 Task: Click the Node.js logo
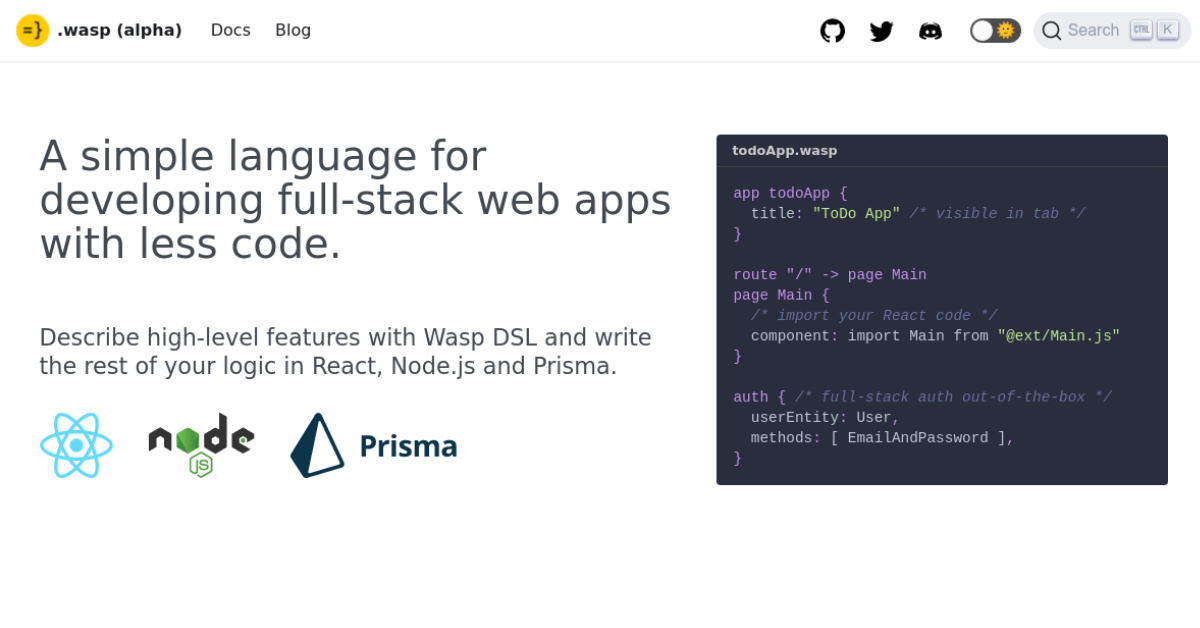pyautogui.click(x=201, y=445)
